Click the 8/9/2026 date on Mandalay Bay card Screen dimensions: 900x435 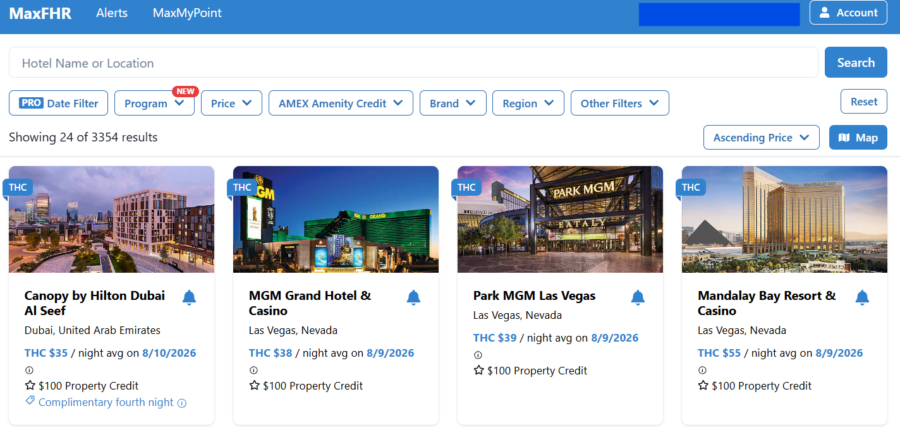coord(839,353)
